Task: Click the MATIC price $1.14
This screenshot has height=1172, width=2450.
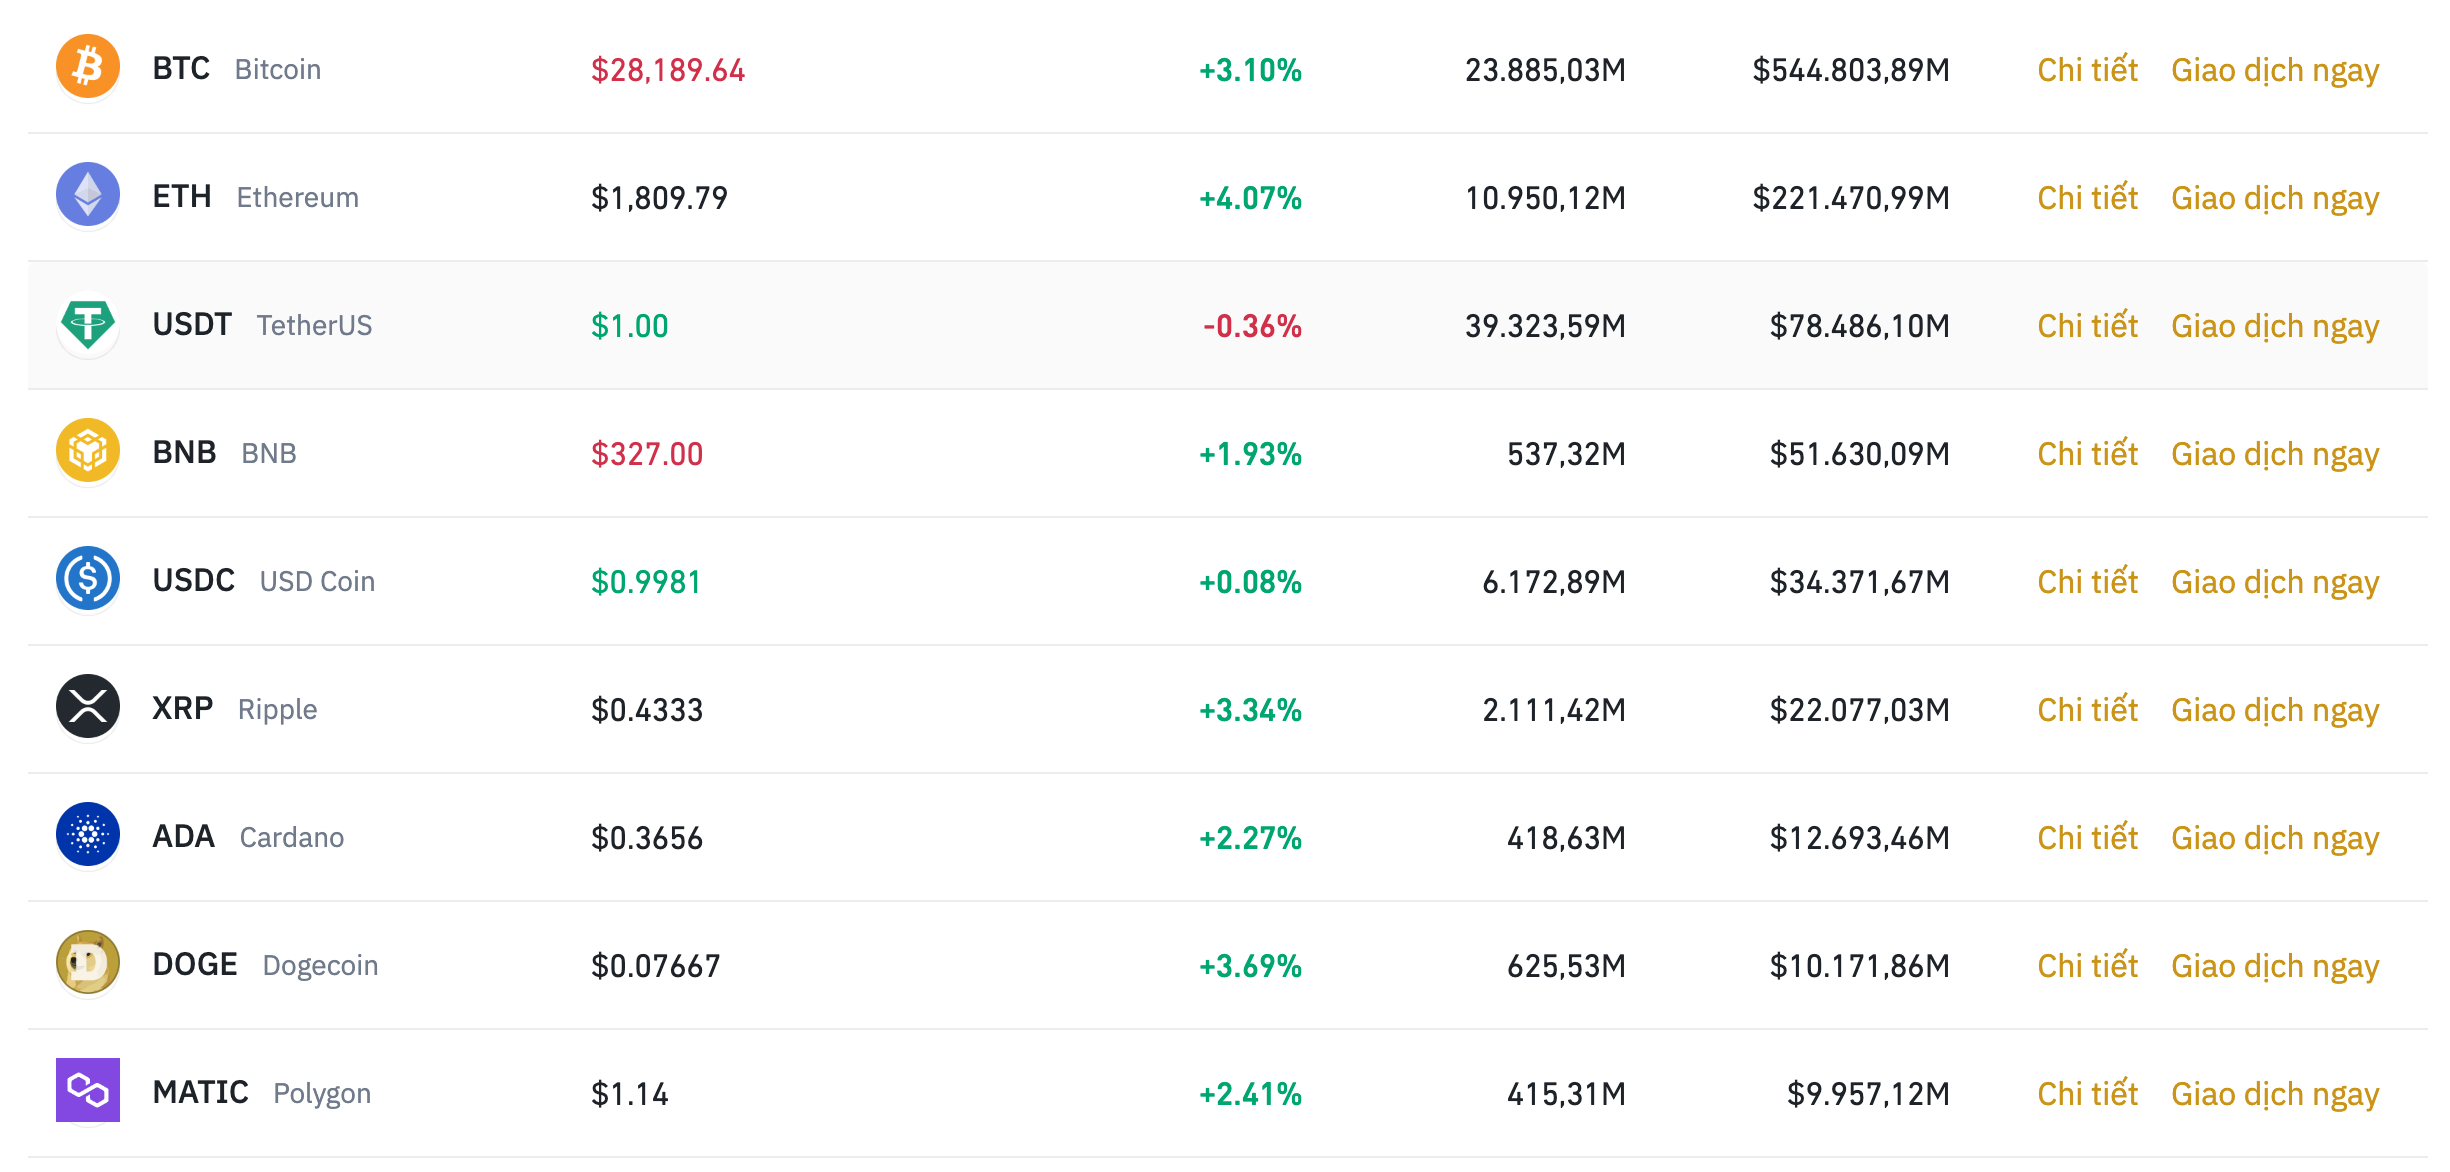Action: [629, 1094]
